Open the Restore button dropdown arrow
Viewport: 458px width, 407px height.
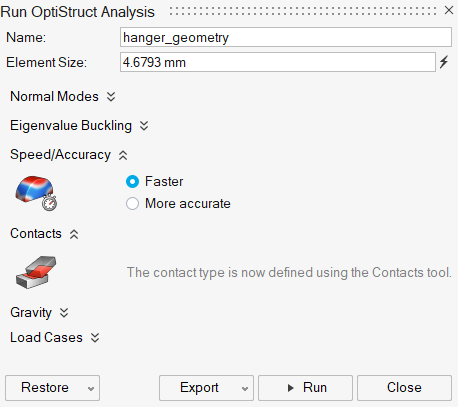[91, 388]
